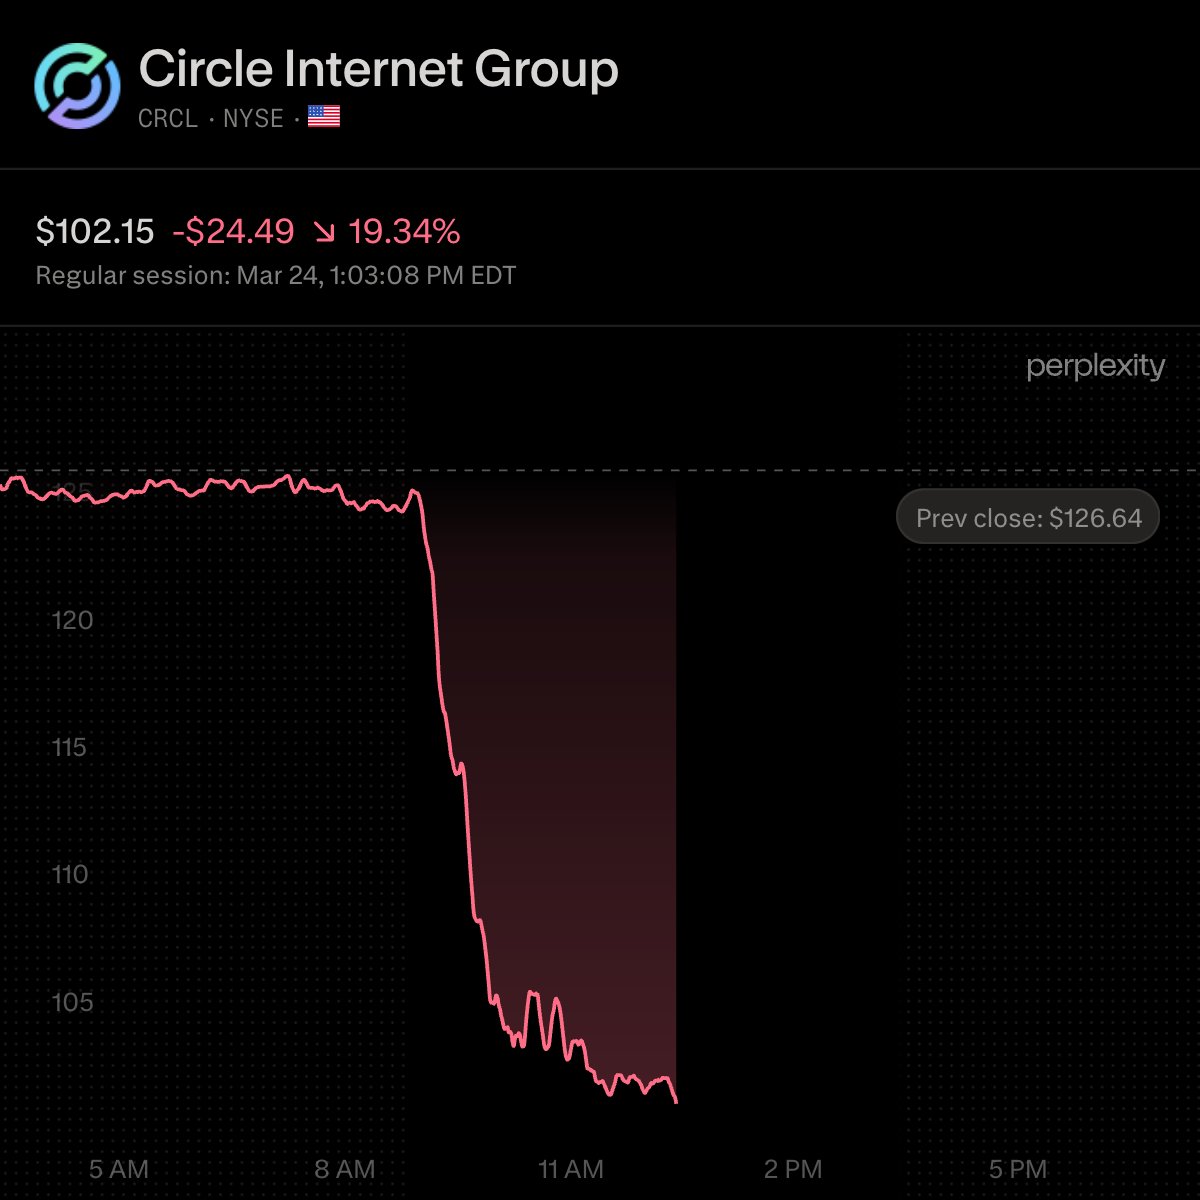Click the NYSE exchange label
The height and width of the screenshot is (1200, 1200).
[x=253, y=118]
